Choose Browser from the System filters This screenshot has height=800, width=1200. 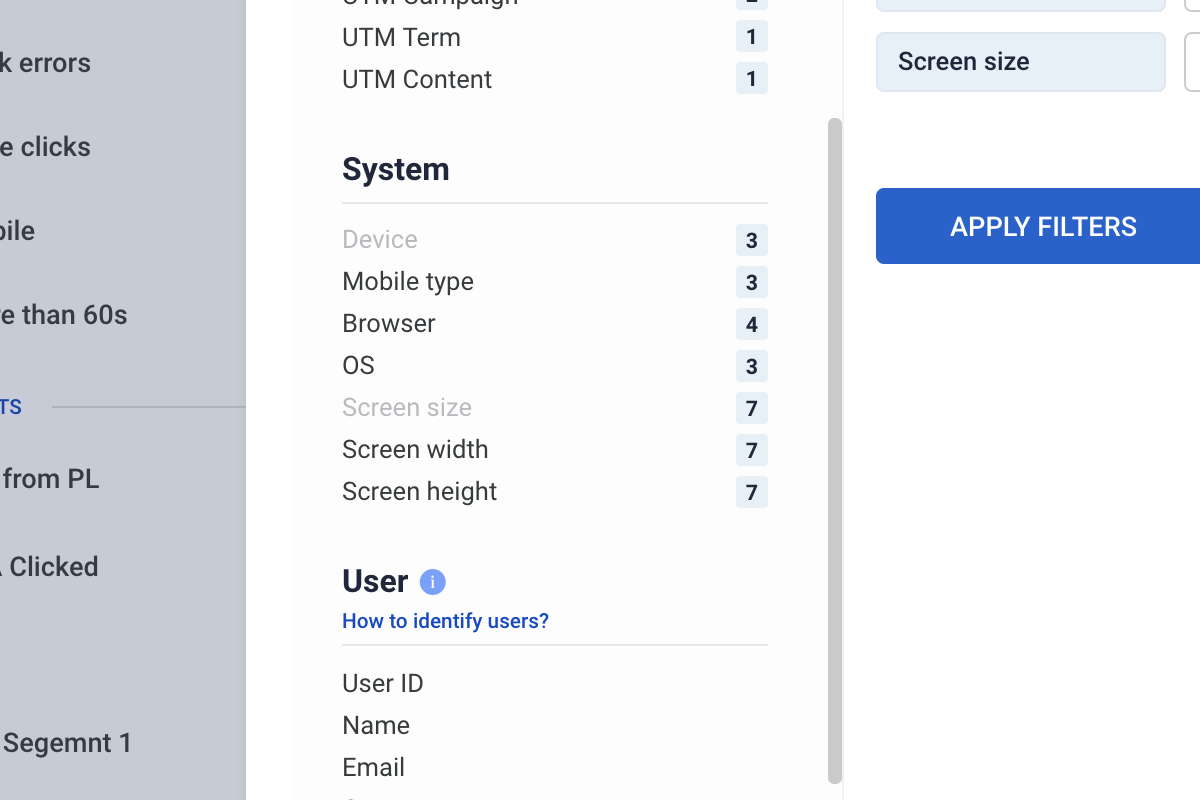pos(389,324)
